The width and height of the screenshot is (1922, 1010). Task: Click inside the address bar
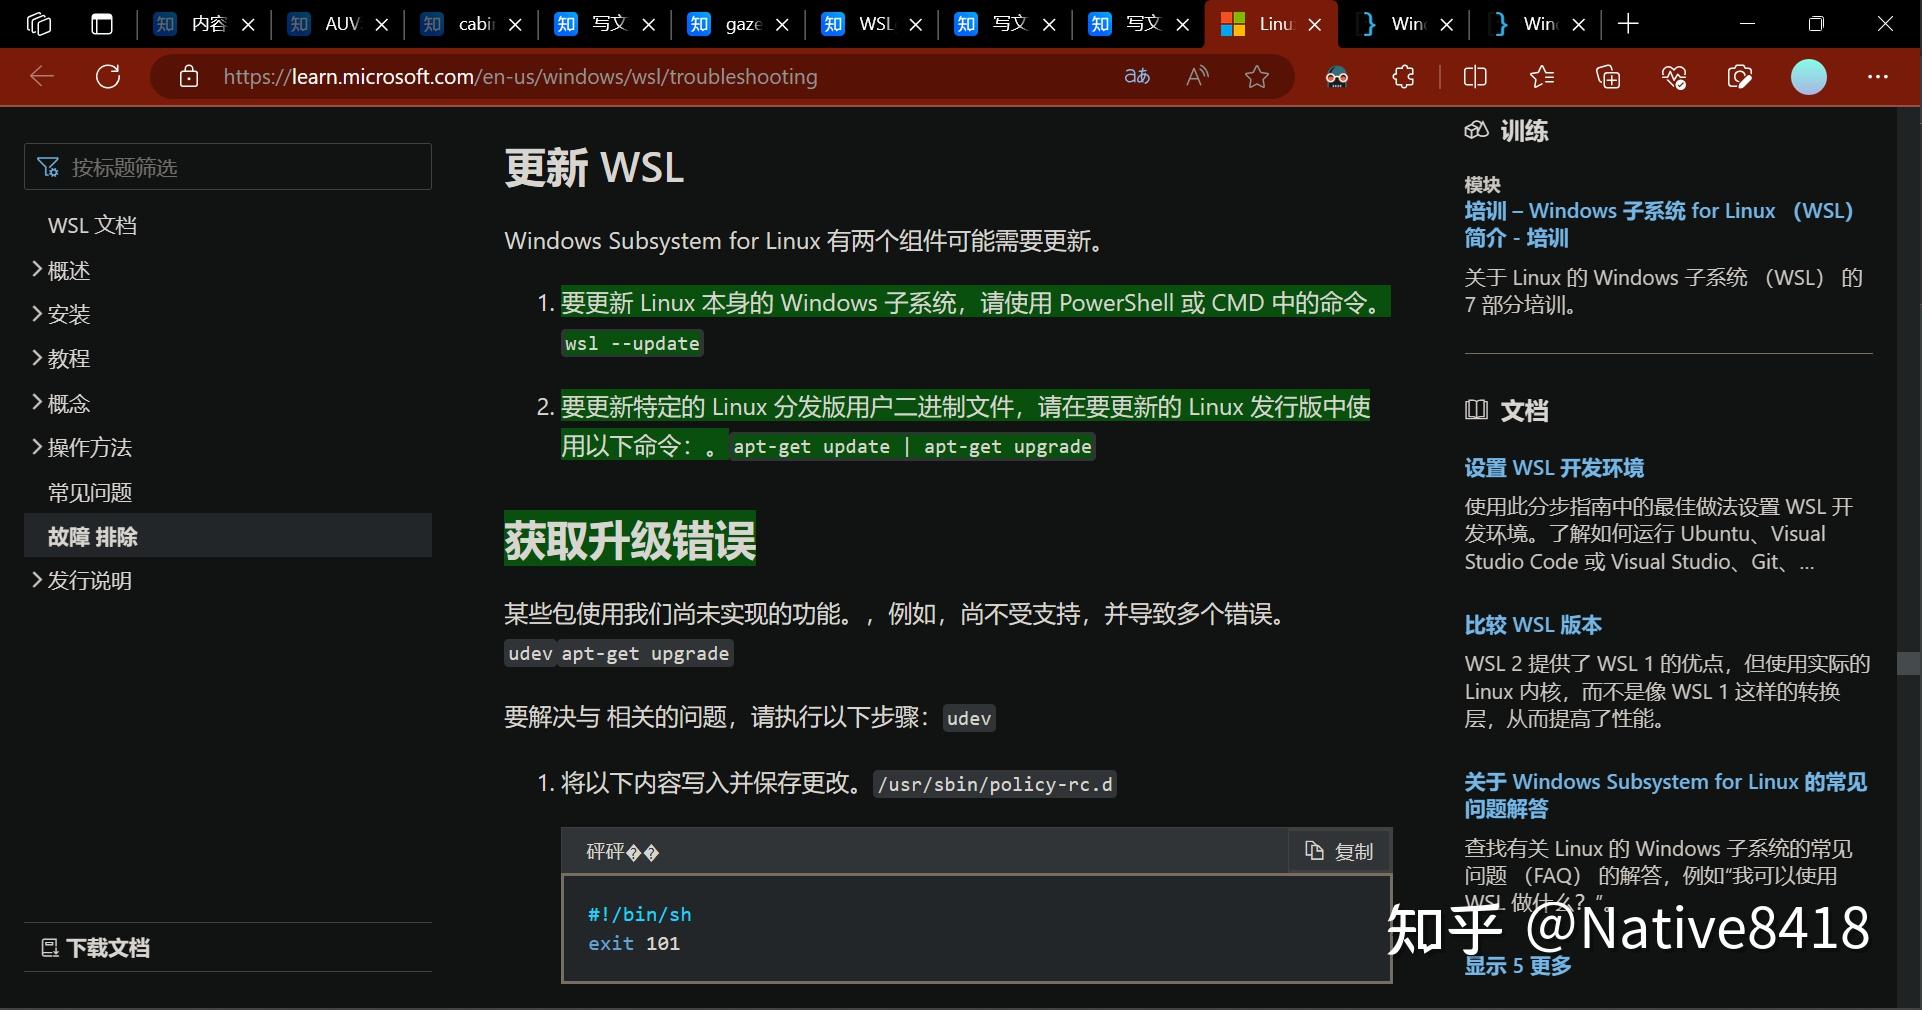click(600, 76)
